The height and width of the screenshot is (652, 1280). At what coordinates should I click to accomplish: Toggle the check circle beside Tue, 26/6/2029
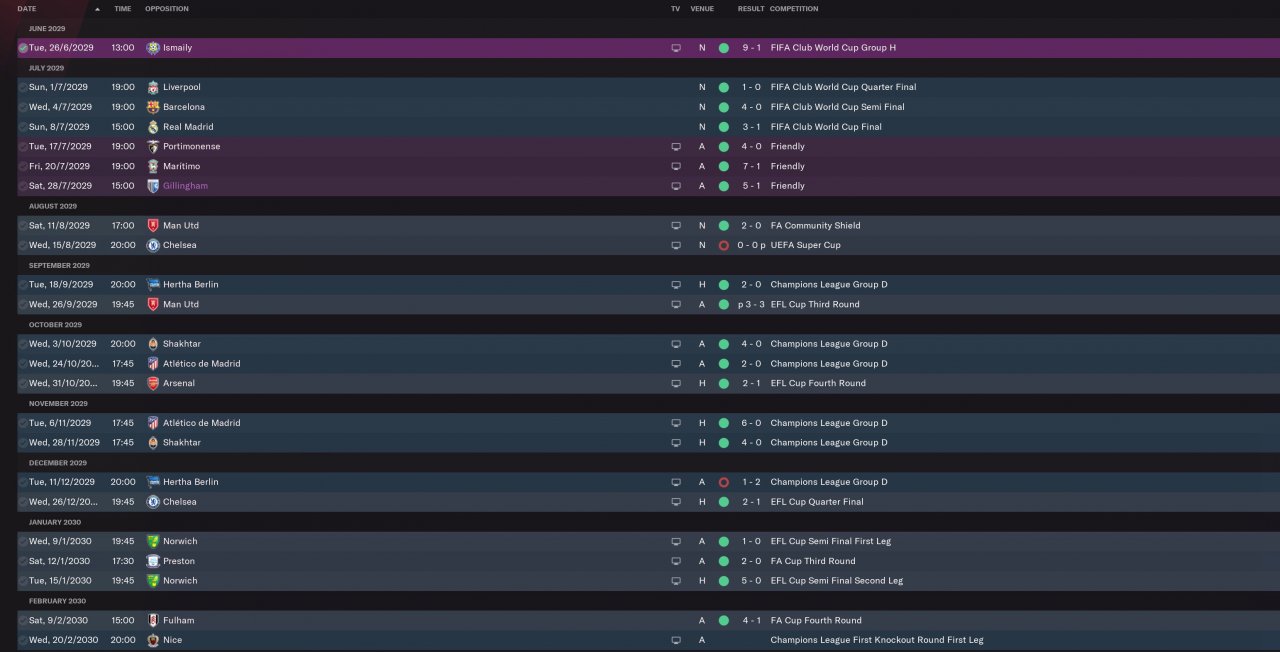[23, 48]
